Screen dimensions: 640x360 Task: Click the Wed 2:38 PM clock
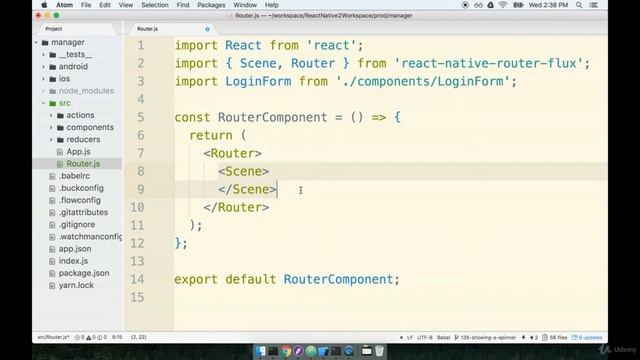[548, 5]
